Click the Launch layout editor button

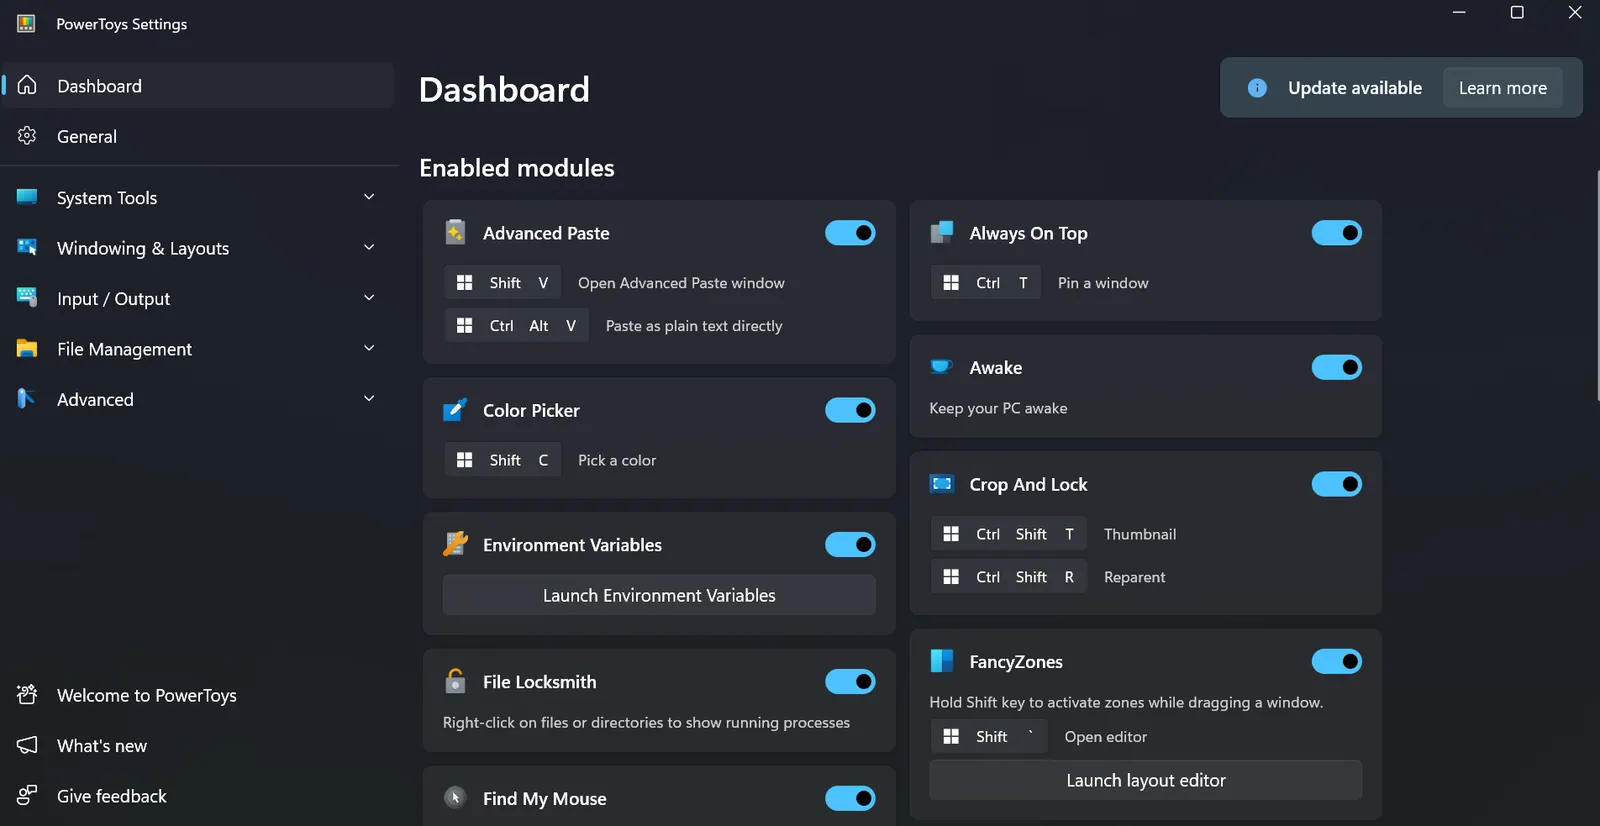[1145, 780]
